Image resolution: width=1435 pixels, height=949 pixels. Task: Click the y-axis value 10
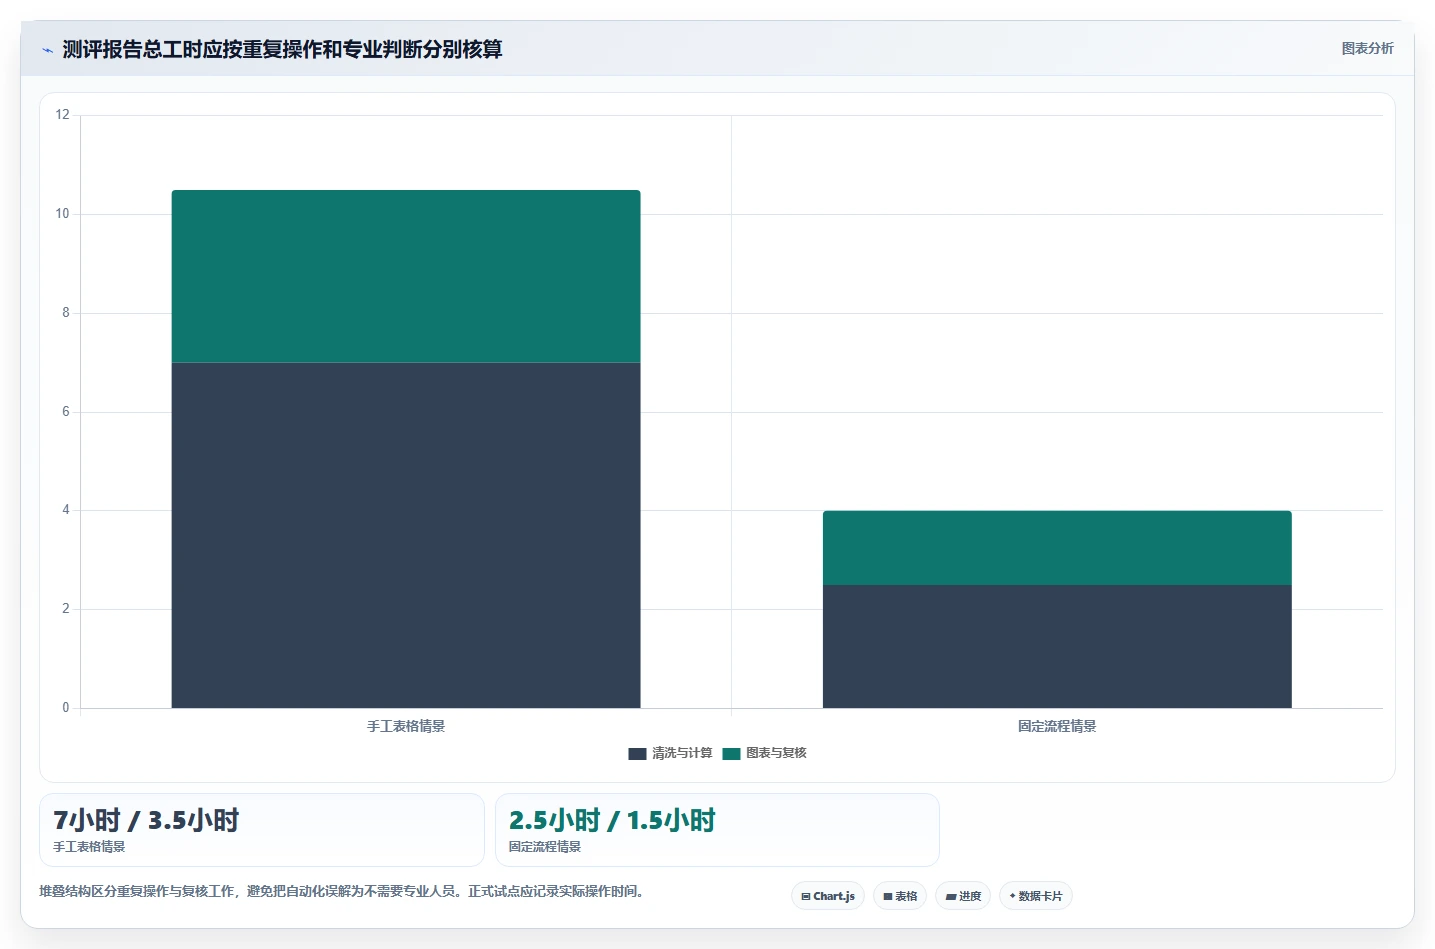(x=63, y=214)
